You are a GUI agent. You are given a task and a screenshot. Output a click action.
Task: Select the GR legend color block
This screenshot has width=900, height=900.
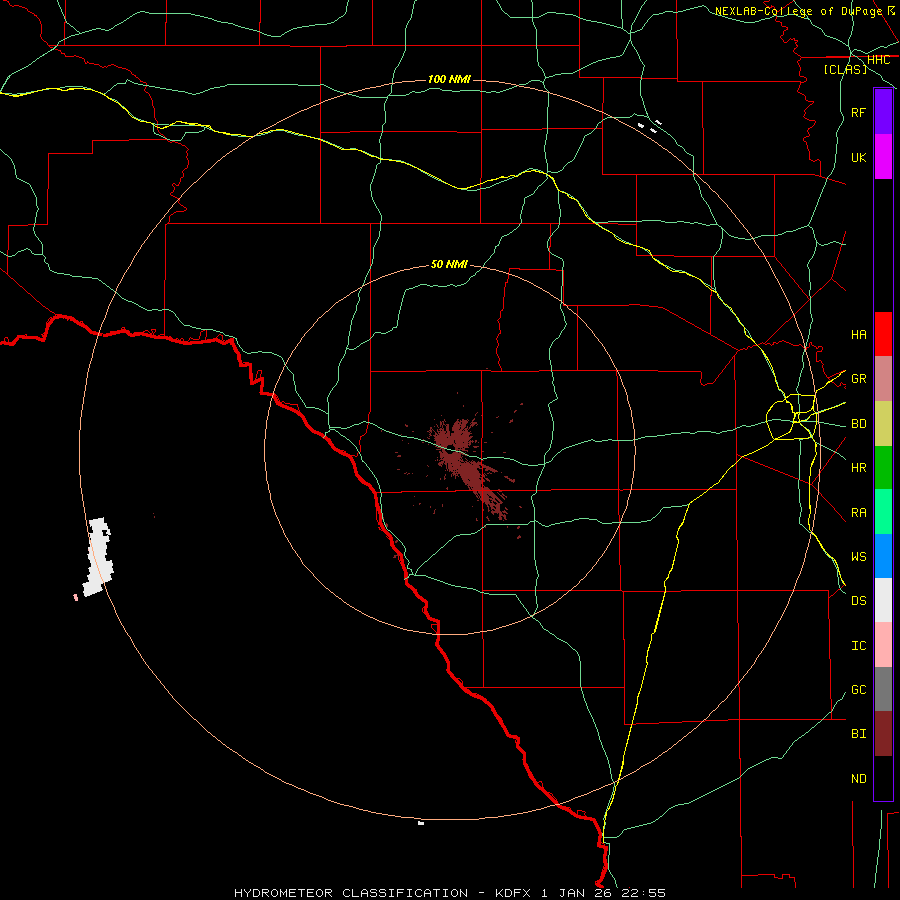tap(883, 379)
